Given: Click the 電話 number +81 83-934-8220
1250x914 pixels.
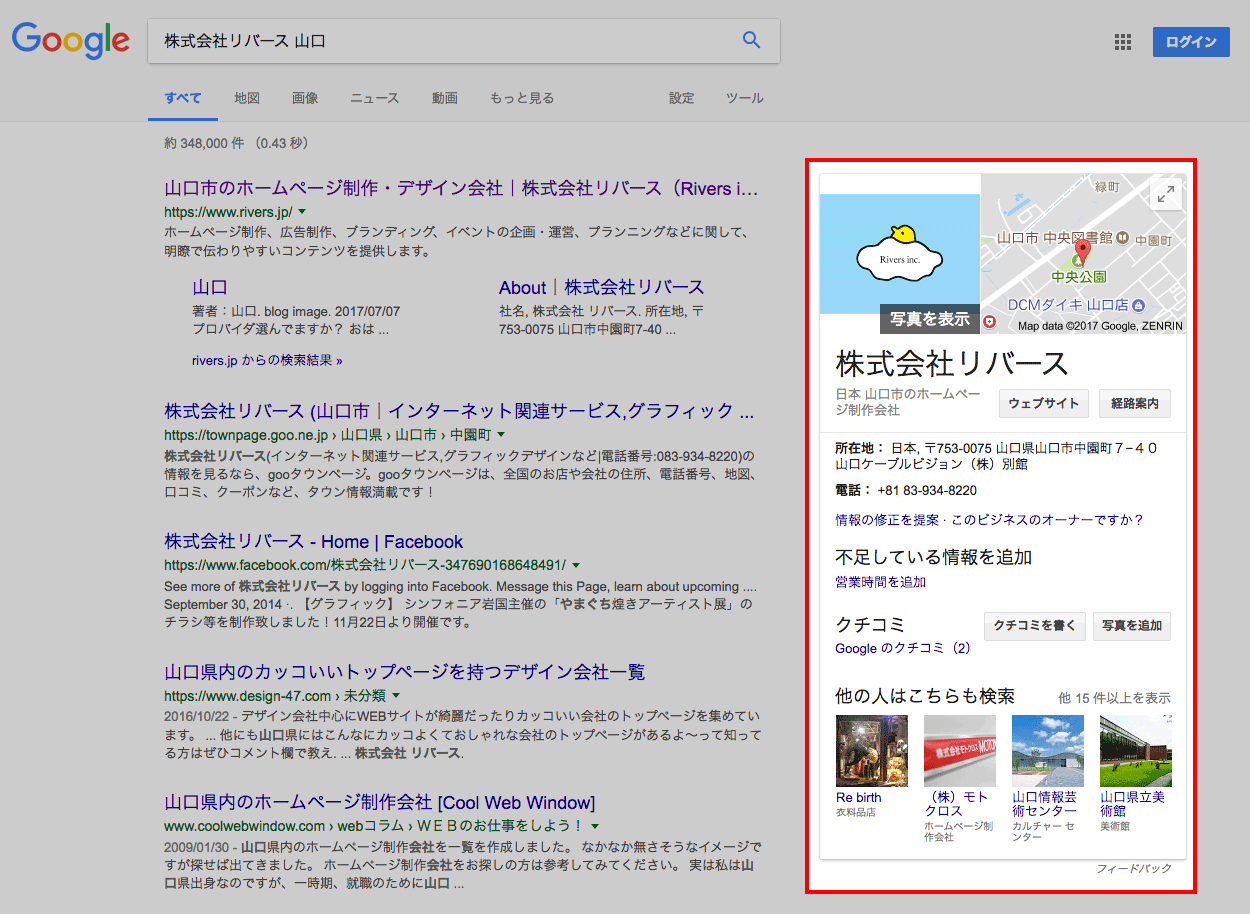Looking at the screenshot, I should coord(927,490).
